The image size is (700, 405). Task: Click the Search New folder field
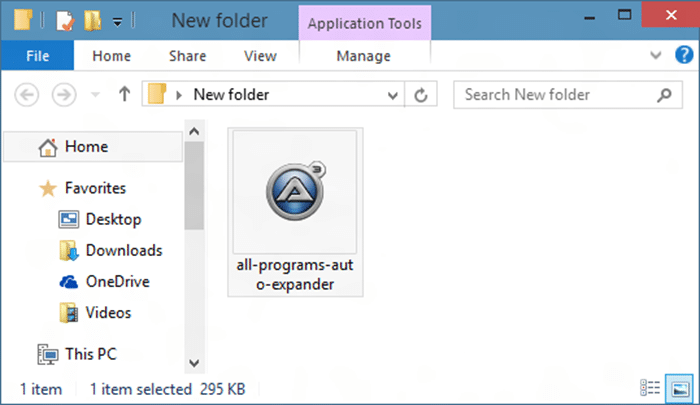click(x=568, y=95)
